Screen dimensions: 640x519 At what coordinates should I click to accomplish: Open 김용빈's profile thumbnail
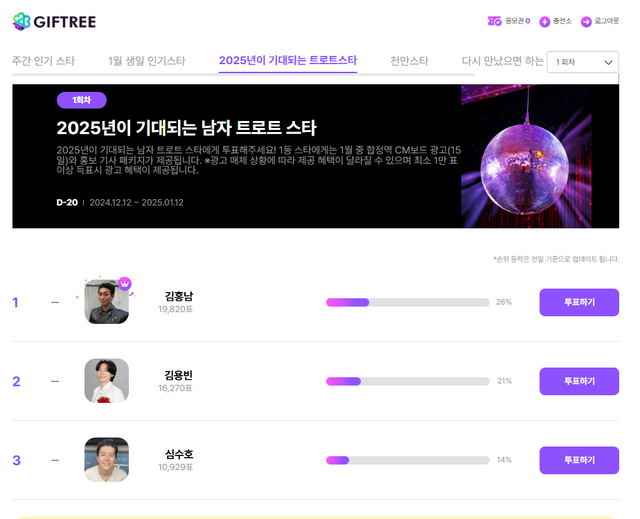pyautogui.click(x=107, y=381)
